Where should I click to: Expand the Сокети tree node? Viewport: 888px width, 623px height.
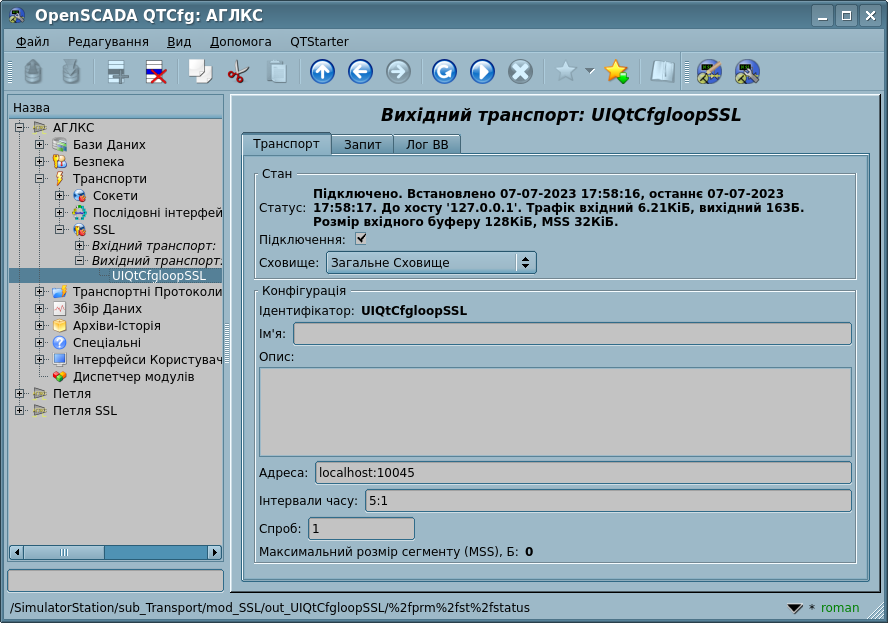[59, 195]
